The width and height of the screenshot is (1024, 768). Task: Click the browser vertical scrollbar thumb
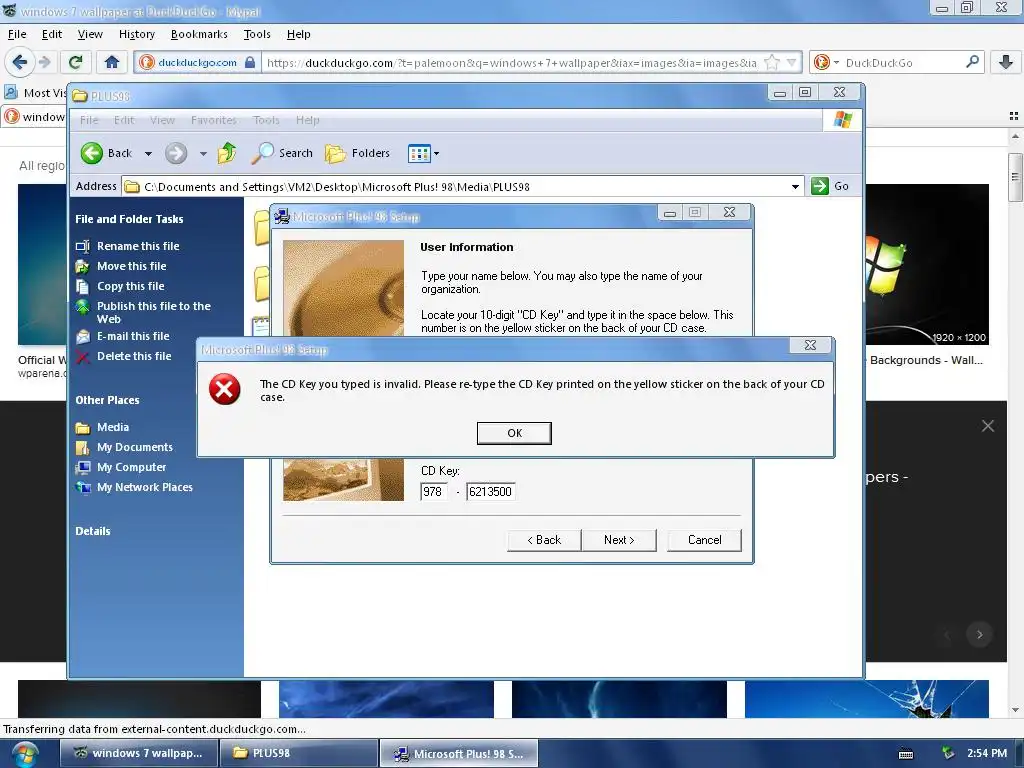1014,177
